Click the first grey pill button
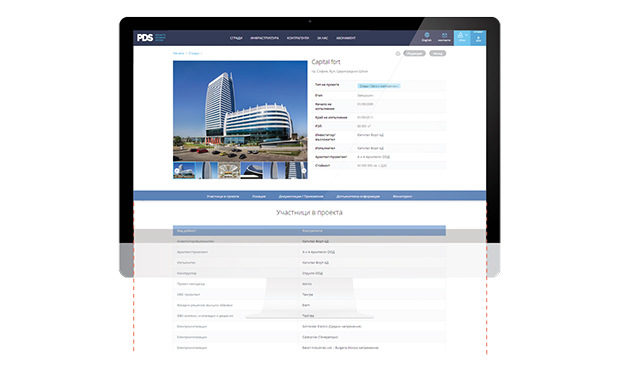Image resolution: width=620 pixels, height=370 pixels. tap(414, 53)
